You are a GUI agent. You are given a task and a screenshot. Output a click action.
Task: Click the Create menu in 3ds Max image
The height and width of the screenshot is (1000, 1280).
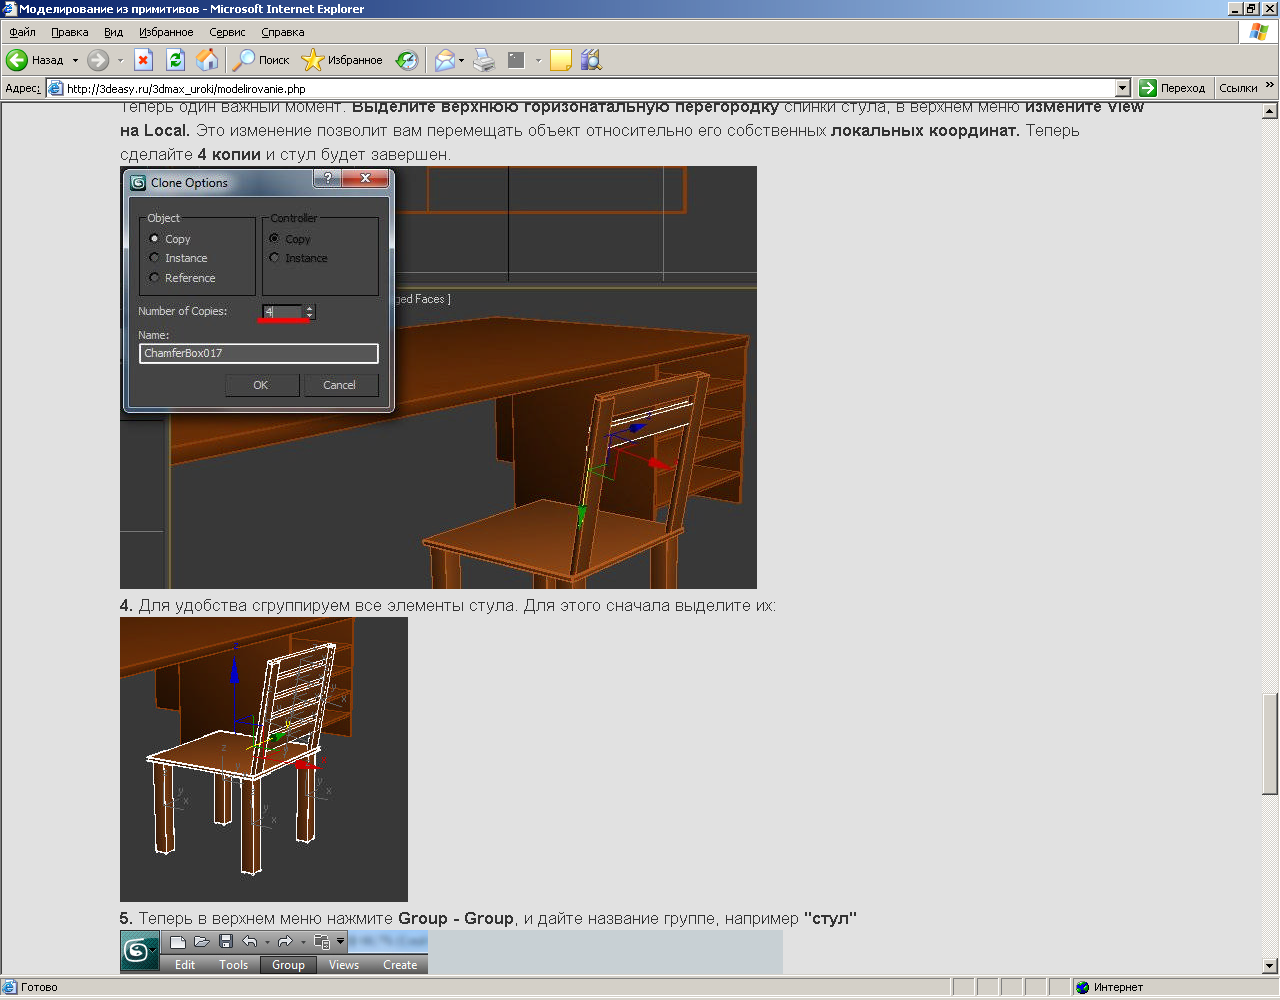pyautogui.click(x=400, y=965)
